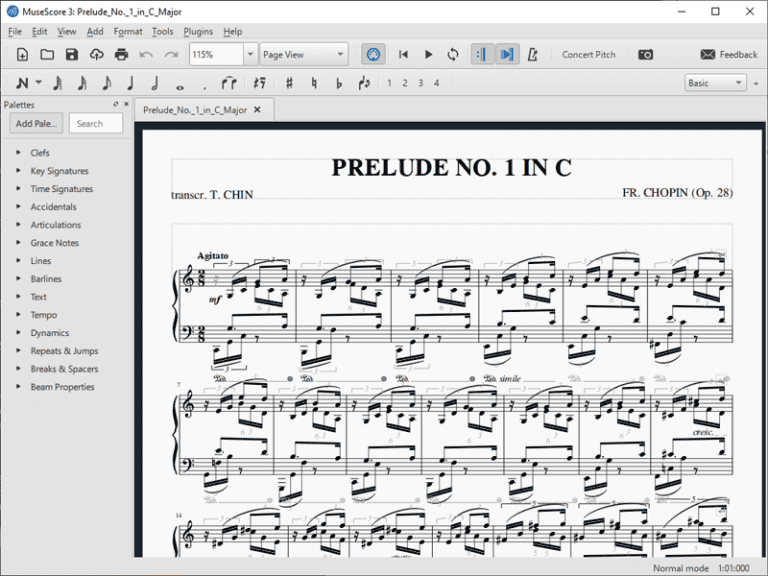This screenshot has height=576, width=768.
Task: Toggle MIDI input button
Action: [x=373, y=54]
